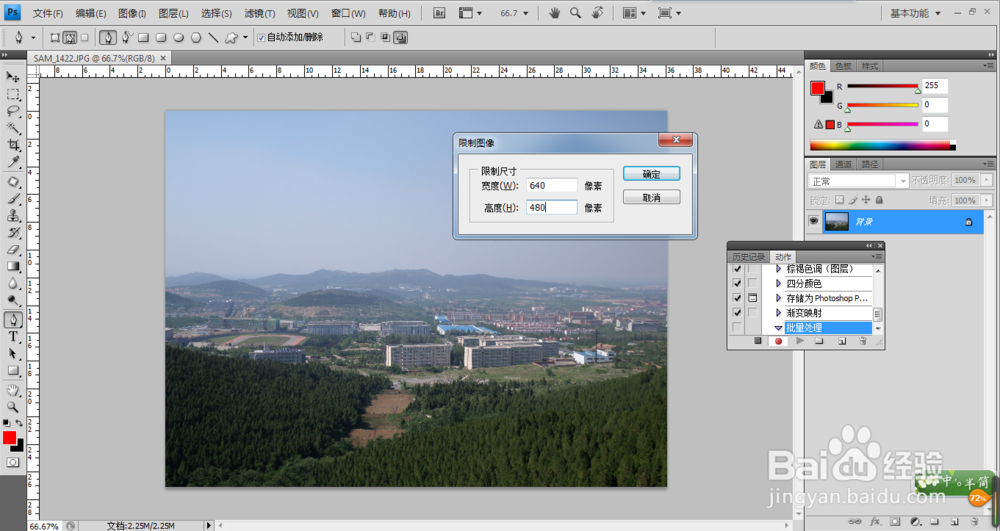Viewport: 1000px width, 531px height.
Task: Expand the 存储为 Photoshop P... action
Action: coord(778,298)
